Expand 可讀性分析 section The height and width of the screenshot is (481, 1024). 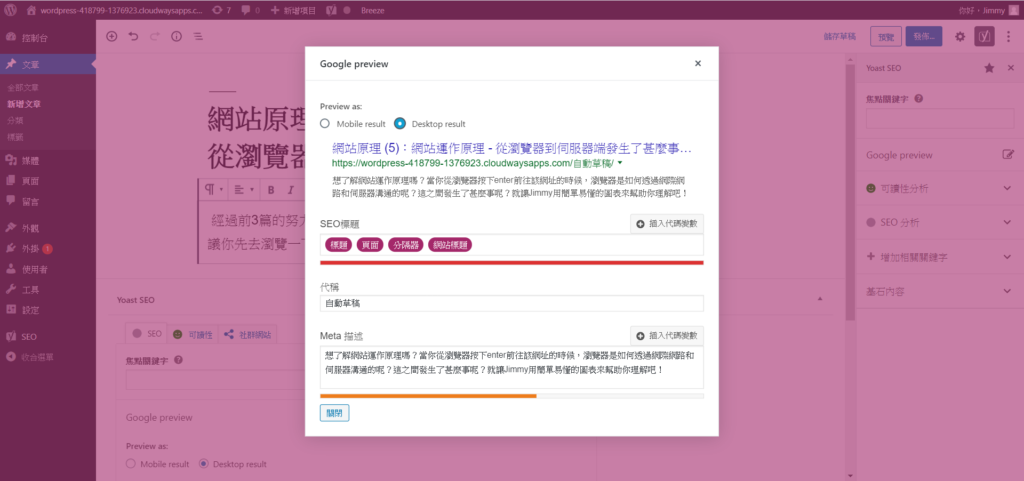pyautogui.click(x=940, y=189)
